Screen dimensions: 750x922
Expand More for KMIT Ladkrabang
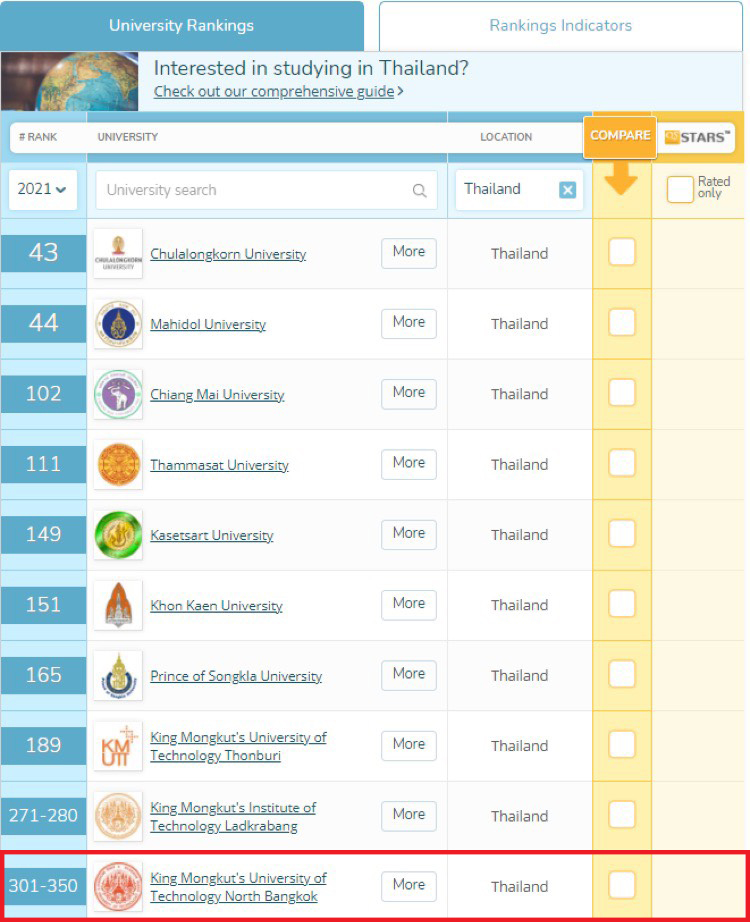click(409, 816)
